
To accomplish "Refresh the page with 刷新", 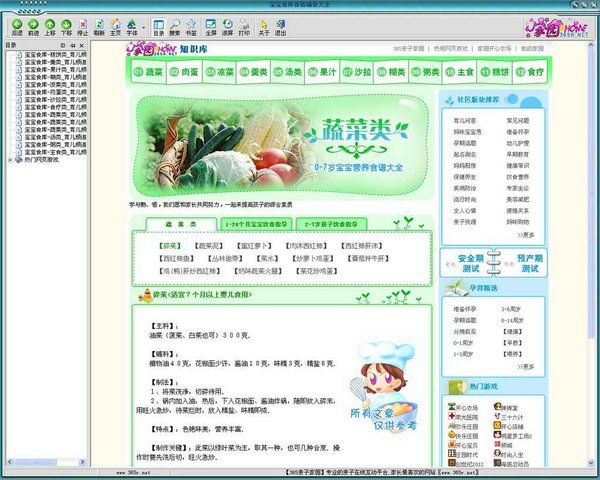I will (x=99, y=27).
